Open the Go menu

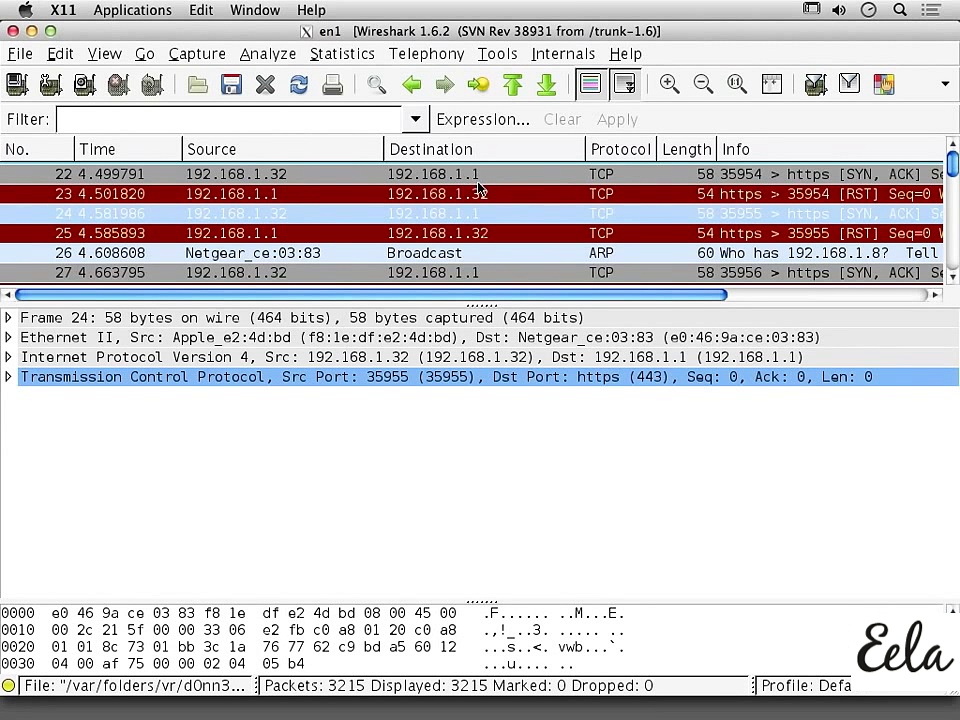pos(144,54)
